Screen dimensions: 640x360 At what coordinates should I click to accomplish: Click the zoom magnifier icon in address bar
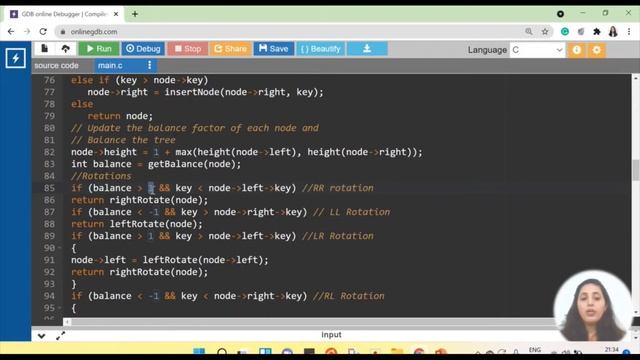[529, 31]
